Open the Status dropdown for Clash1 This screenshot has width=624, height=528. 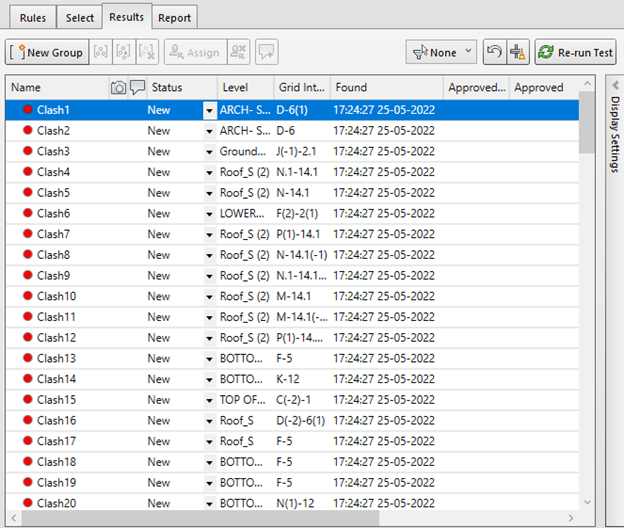(209, 111)
